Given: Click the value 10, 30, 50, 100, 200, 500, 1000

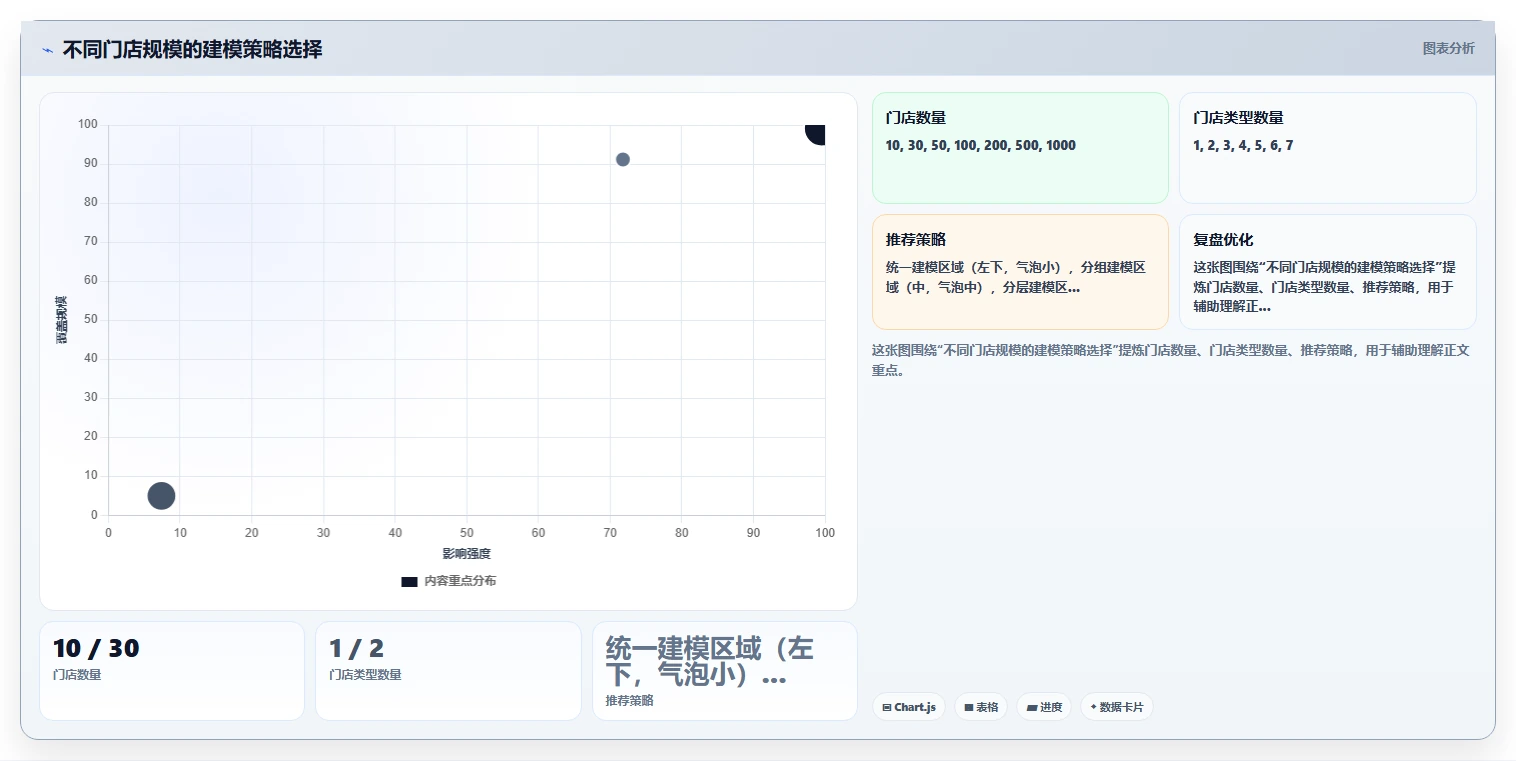Looking at the screenshot, I should (x=981, y=145).
